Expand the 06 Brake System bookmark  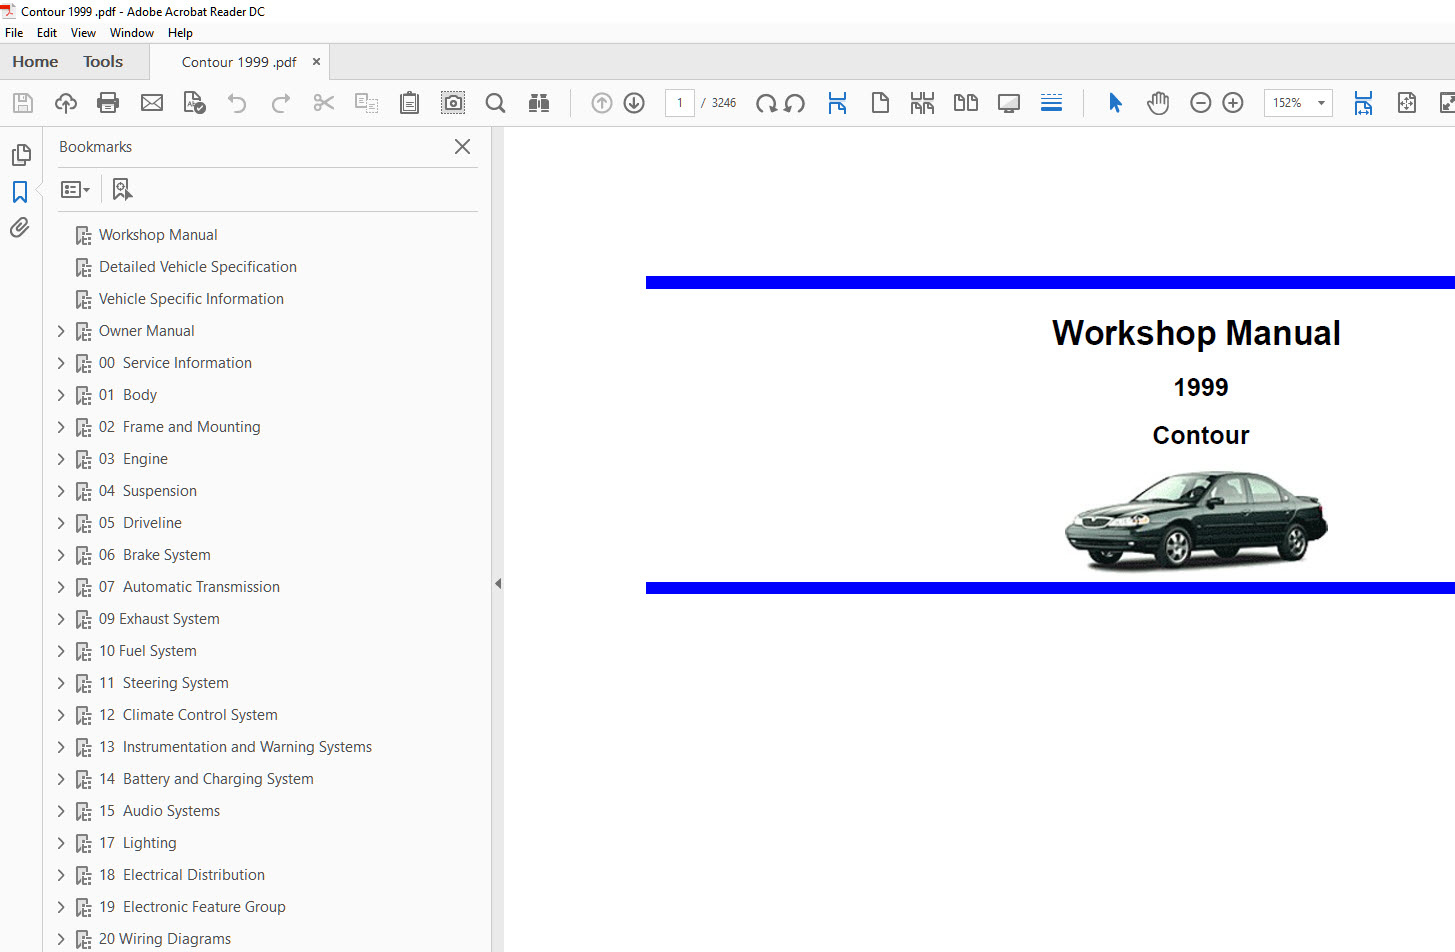point(61,555)
